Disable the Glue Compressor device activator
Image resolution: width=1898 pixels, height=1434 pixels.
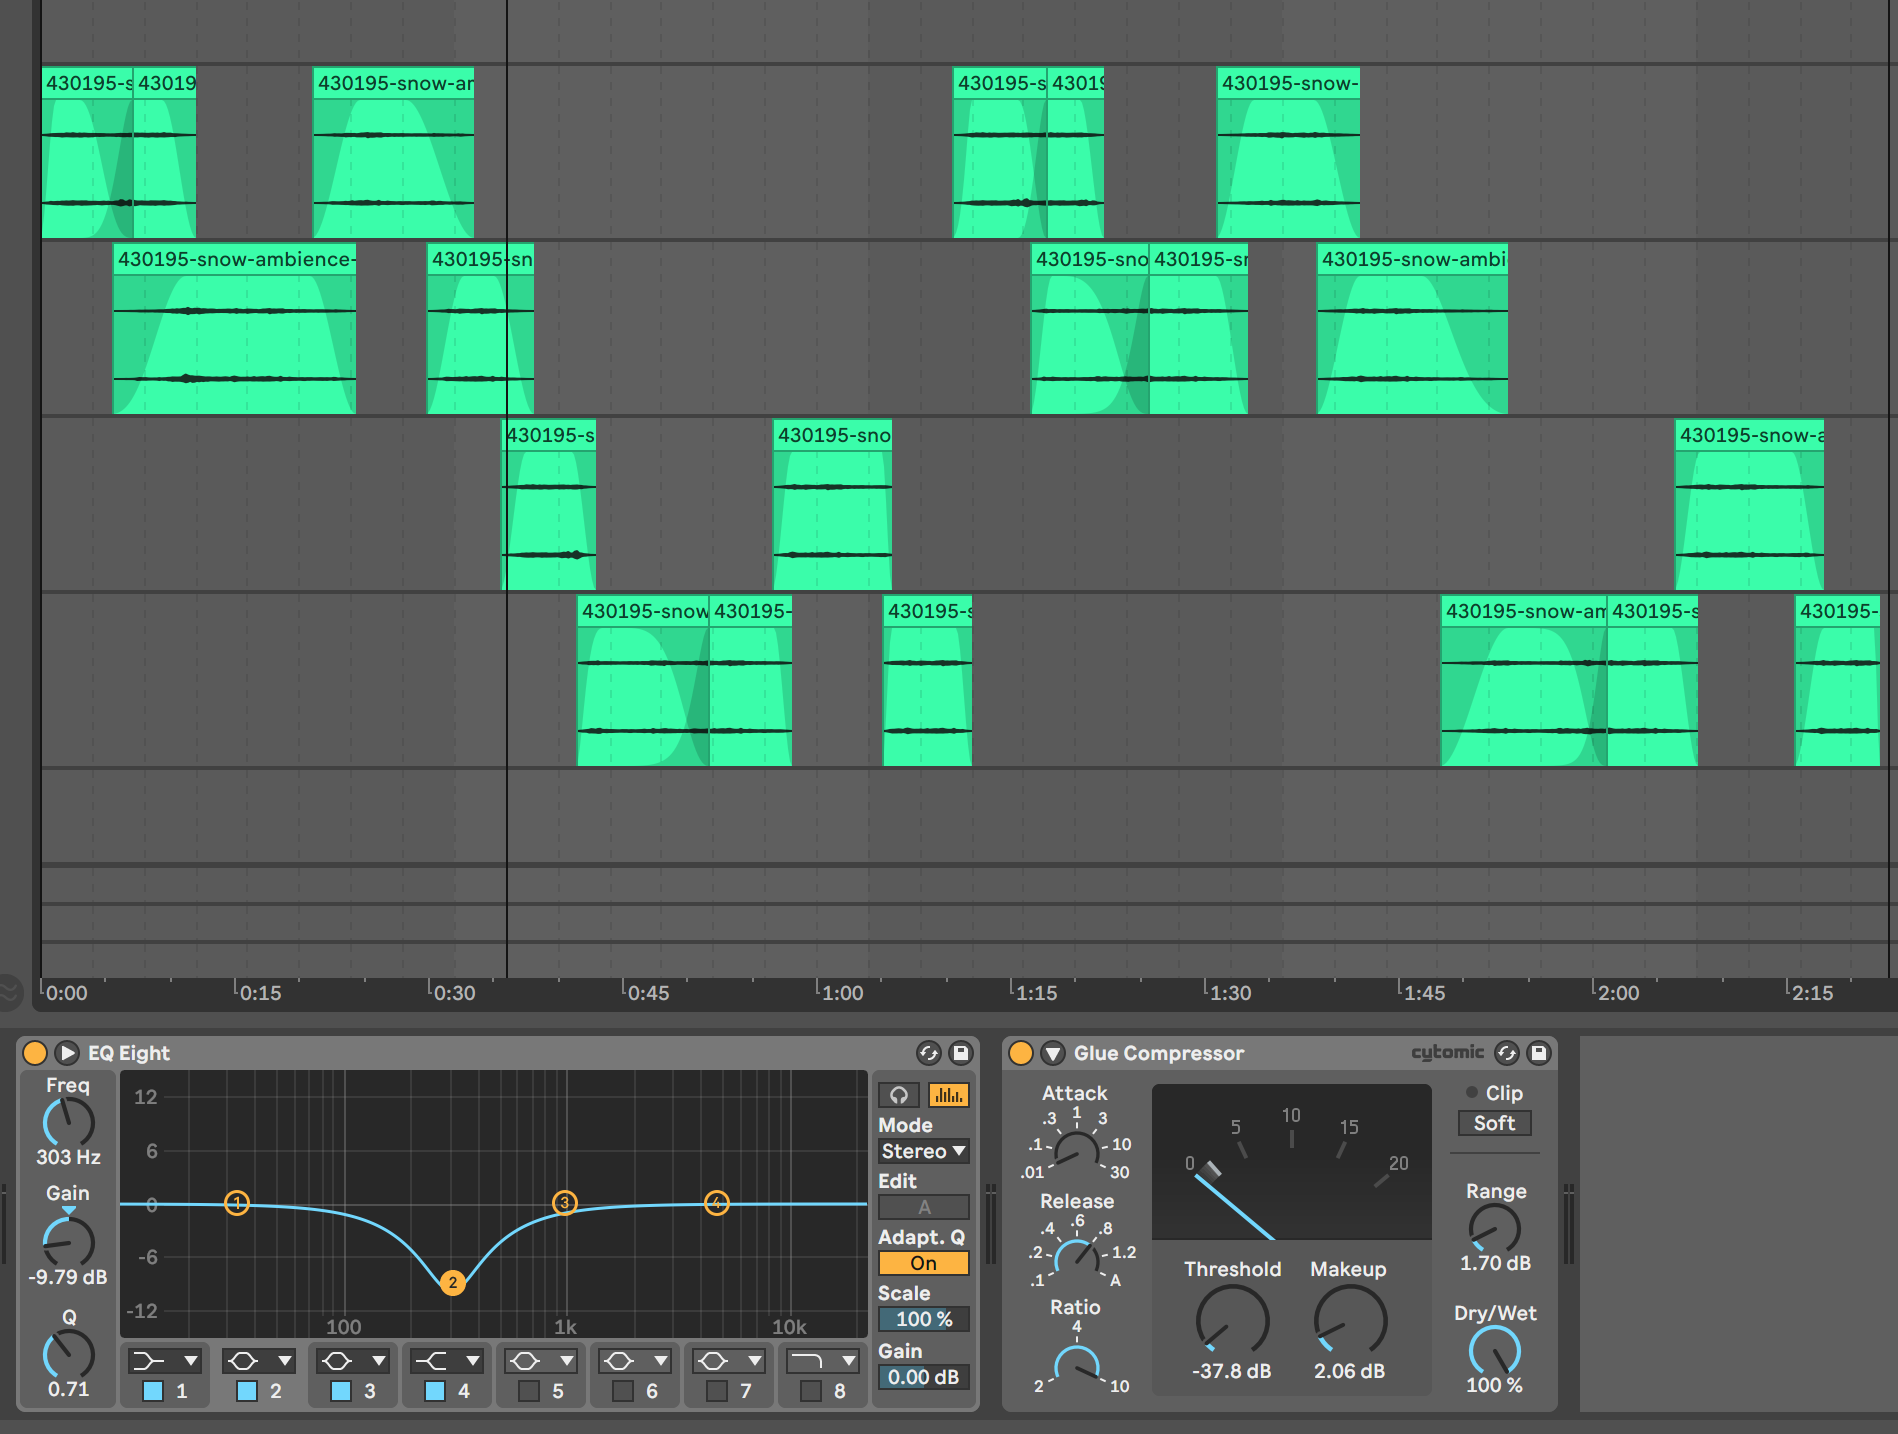(1019, 1053)
